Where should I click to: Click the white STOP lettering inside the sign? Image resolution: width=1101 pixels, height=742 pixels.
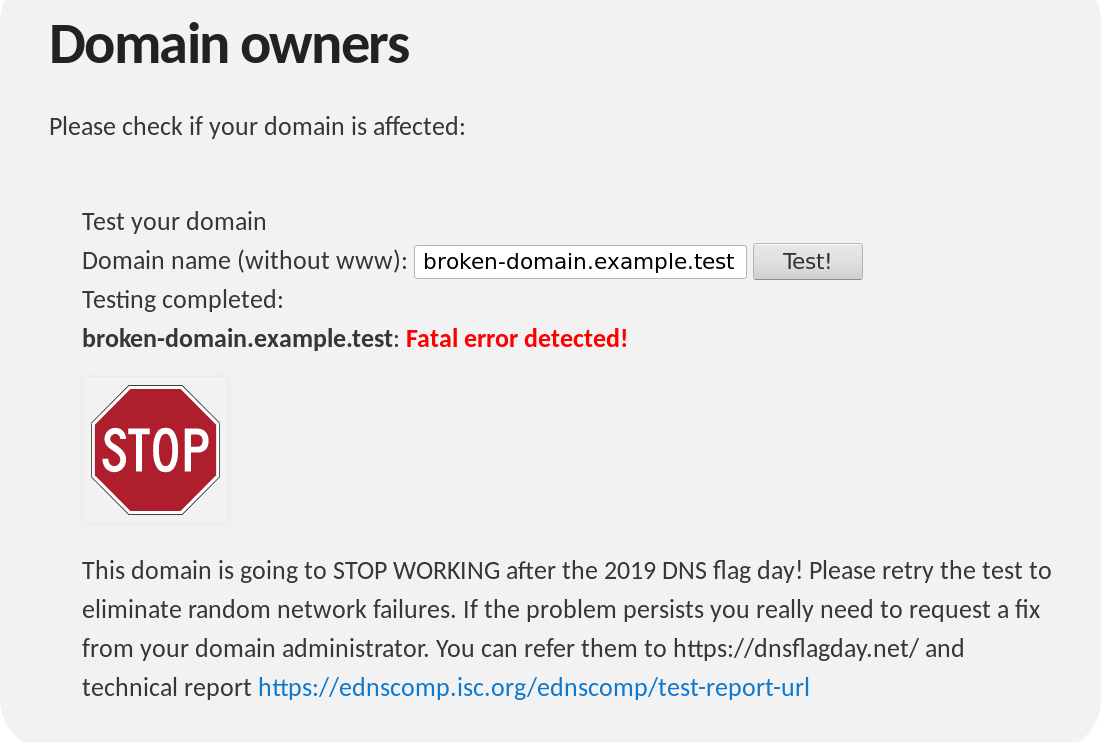pyautogui.click(x=155, y=450)
